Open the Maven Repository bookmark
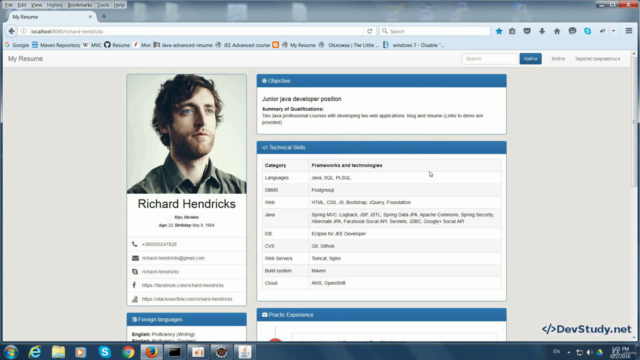640x360 pixels. [x=56, y=45]
